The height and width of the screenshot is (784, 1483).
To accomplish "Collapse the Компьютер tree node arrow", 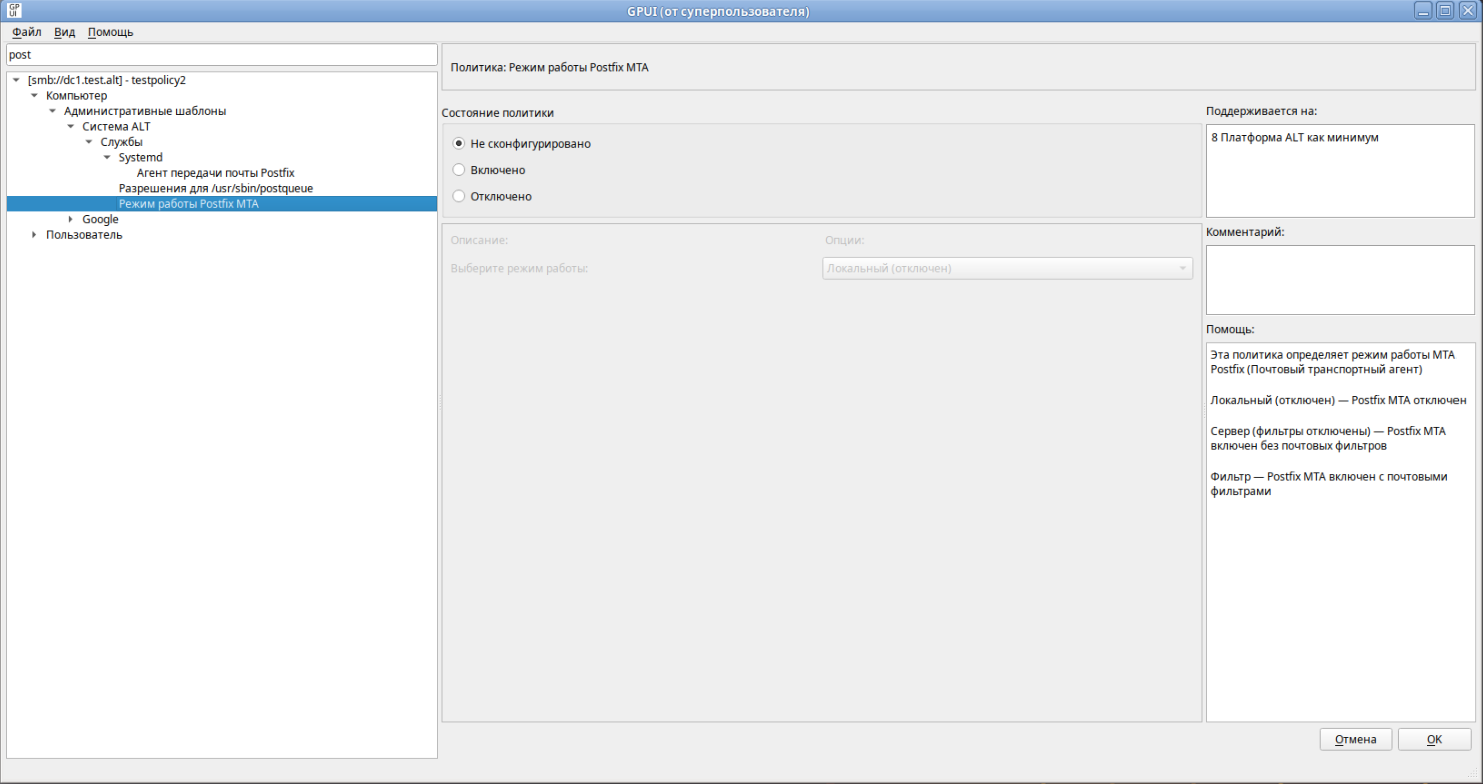I will 34,95.
